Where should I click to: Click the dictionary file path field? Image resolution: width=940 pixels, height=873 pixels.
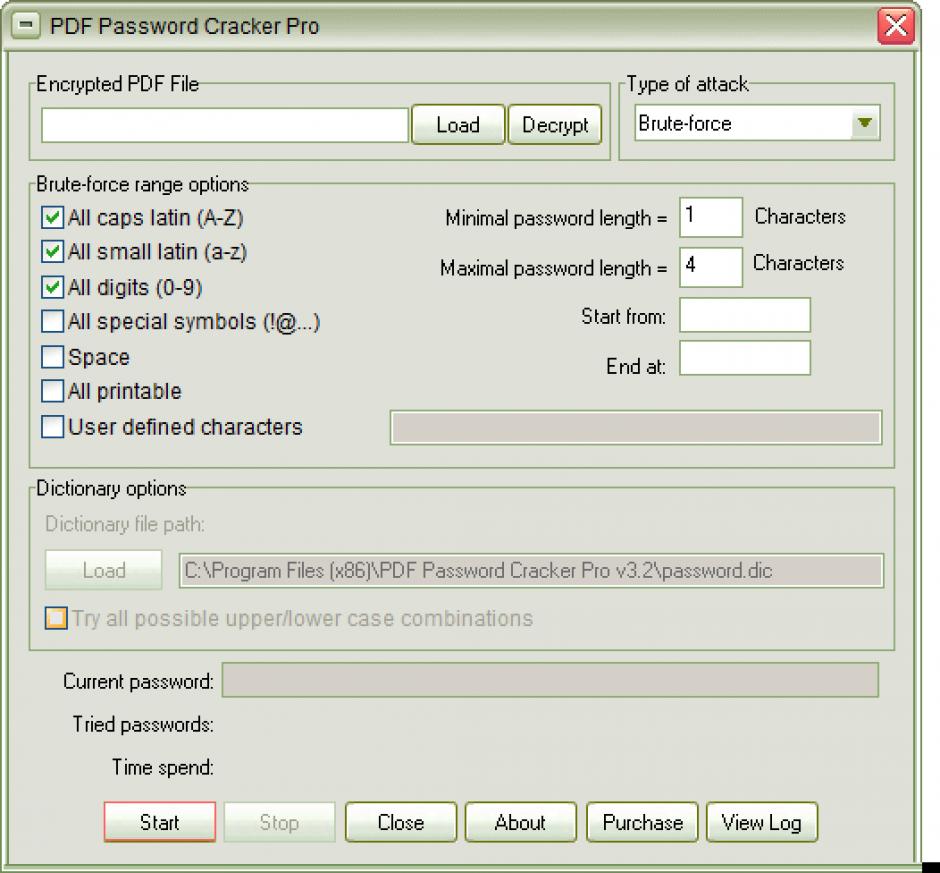tap(531, 570)
